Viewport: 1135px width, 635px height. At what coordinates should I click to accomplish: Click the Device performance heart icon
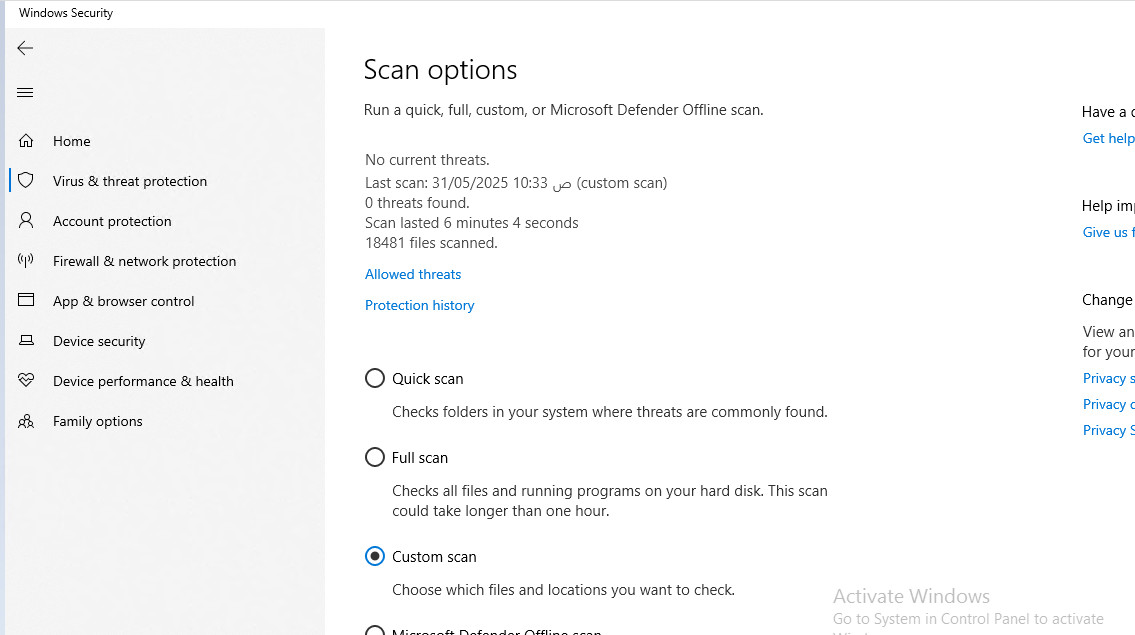(x=26, y=380)
